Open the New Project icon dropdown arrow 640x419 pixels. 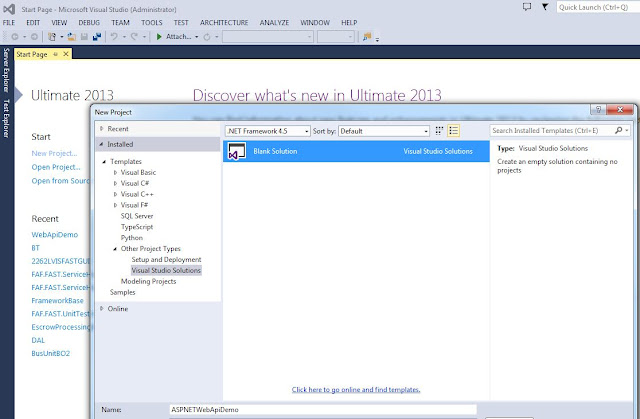(62, 37)
